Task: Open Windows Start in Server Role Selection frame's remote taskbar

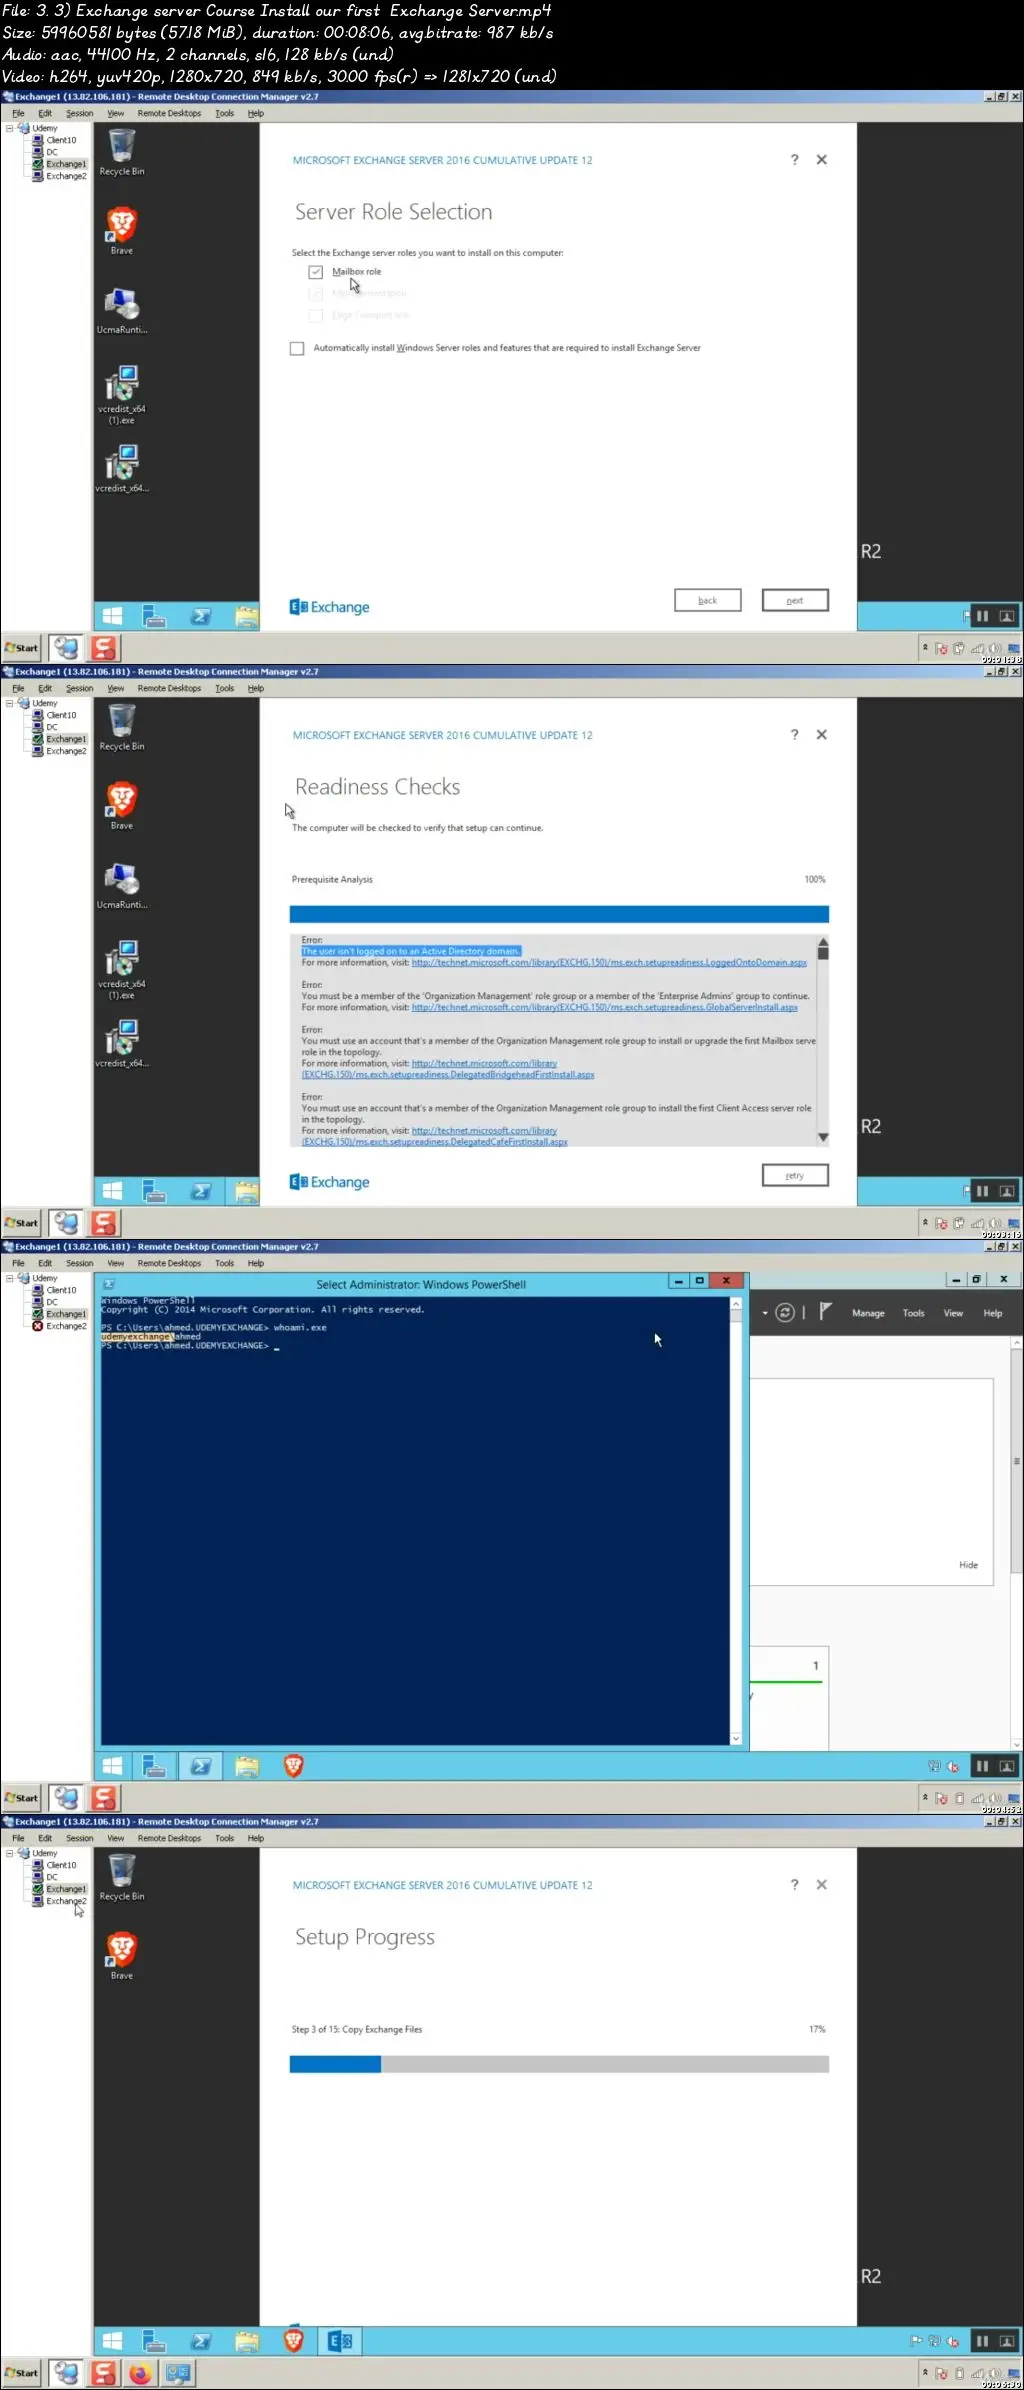Action: [113, 617]
